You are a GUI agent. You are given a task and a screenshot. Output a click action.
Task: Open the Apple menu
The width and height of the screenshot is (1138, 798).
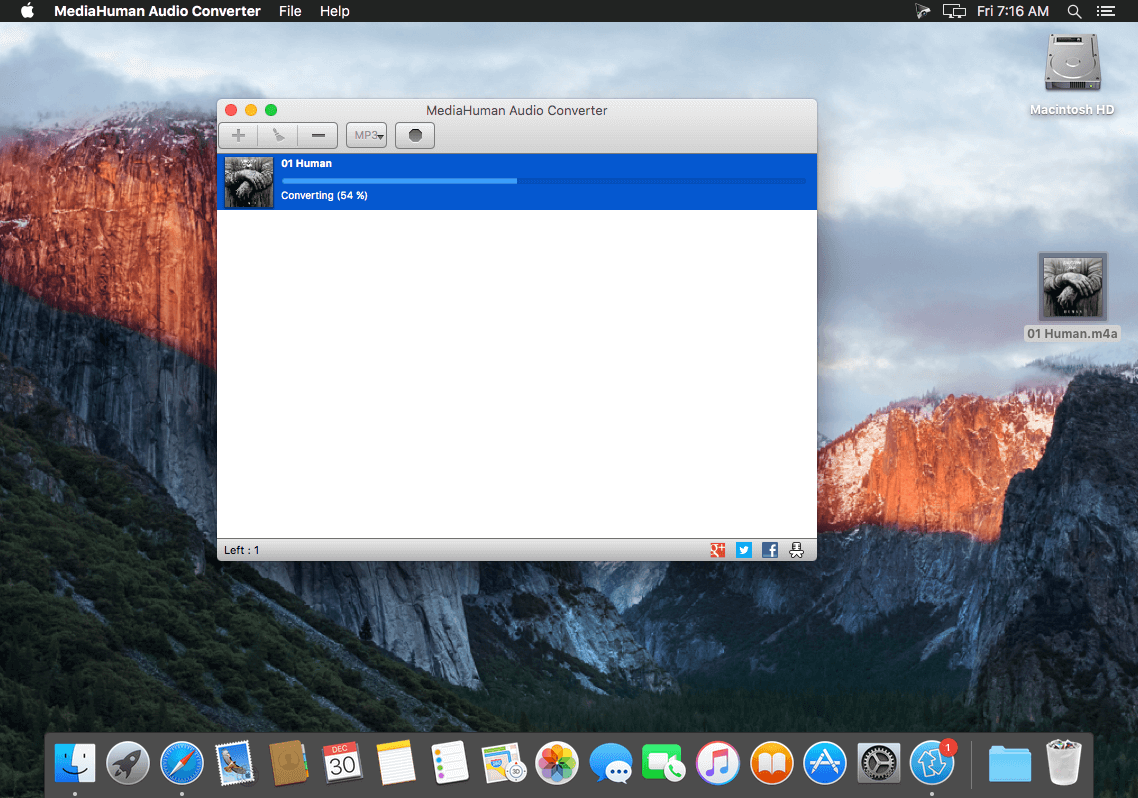[x=27, y=11]
